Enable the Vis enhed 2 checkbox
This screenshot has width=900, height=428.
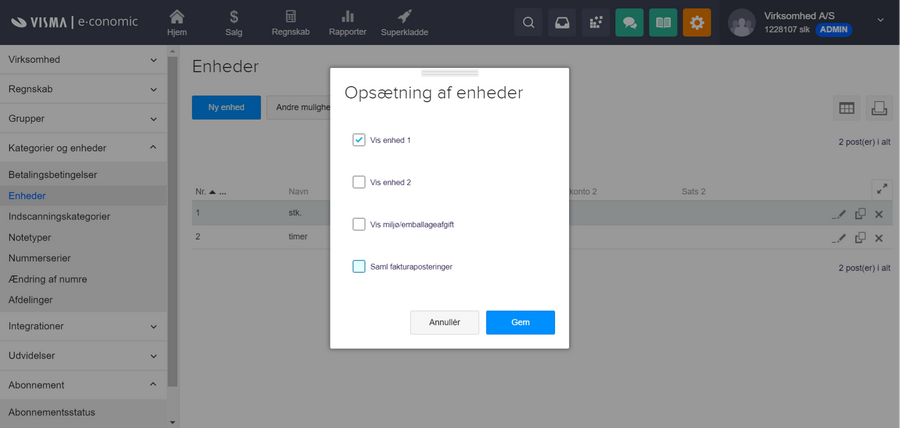coord(359,182)
